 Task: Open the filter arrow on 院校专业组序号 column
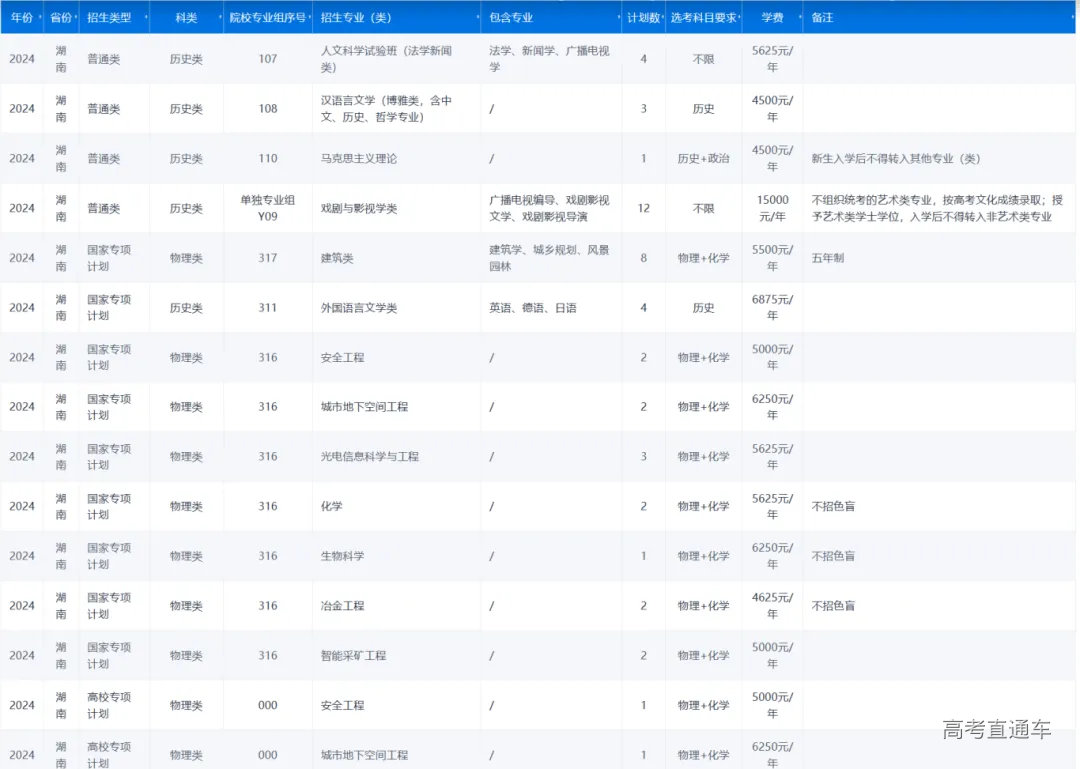pos(310,17)
